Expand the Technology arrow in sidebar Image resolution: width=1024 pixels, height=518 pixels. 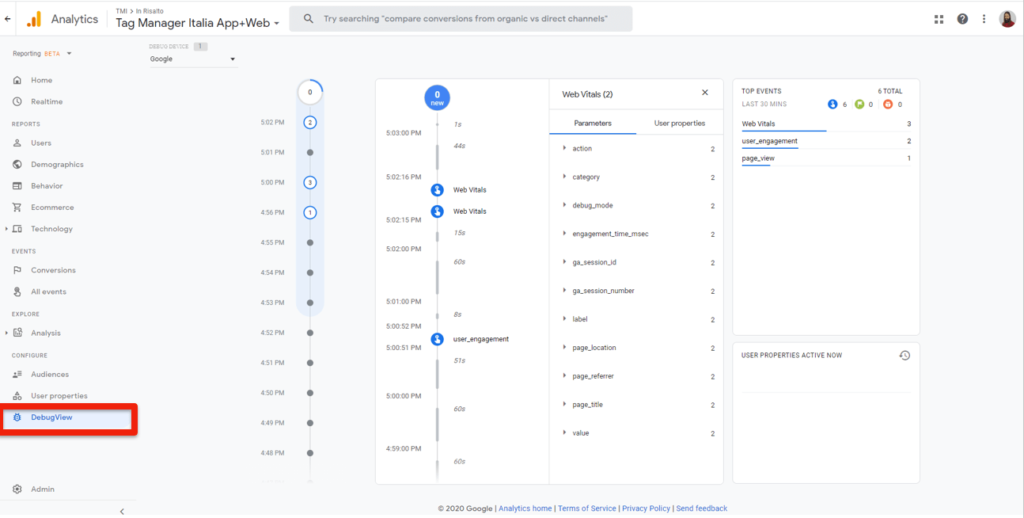7,229
